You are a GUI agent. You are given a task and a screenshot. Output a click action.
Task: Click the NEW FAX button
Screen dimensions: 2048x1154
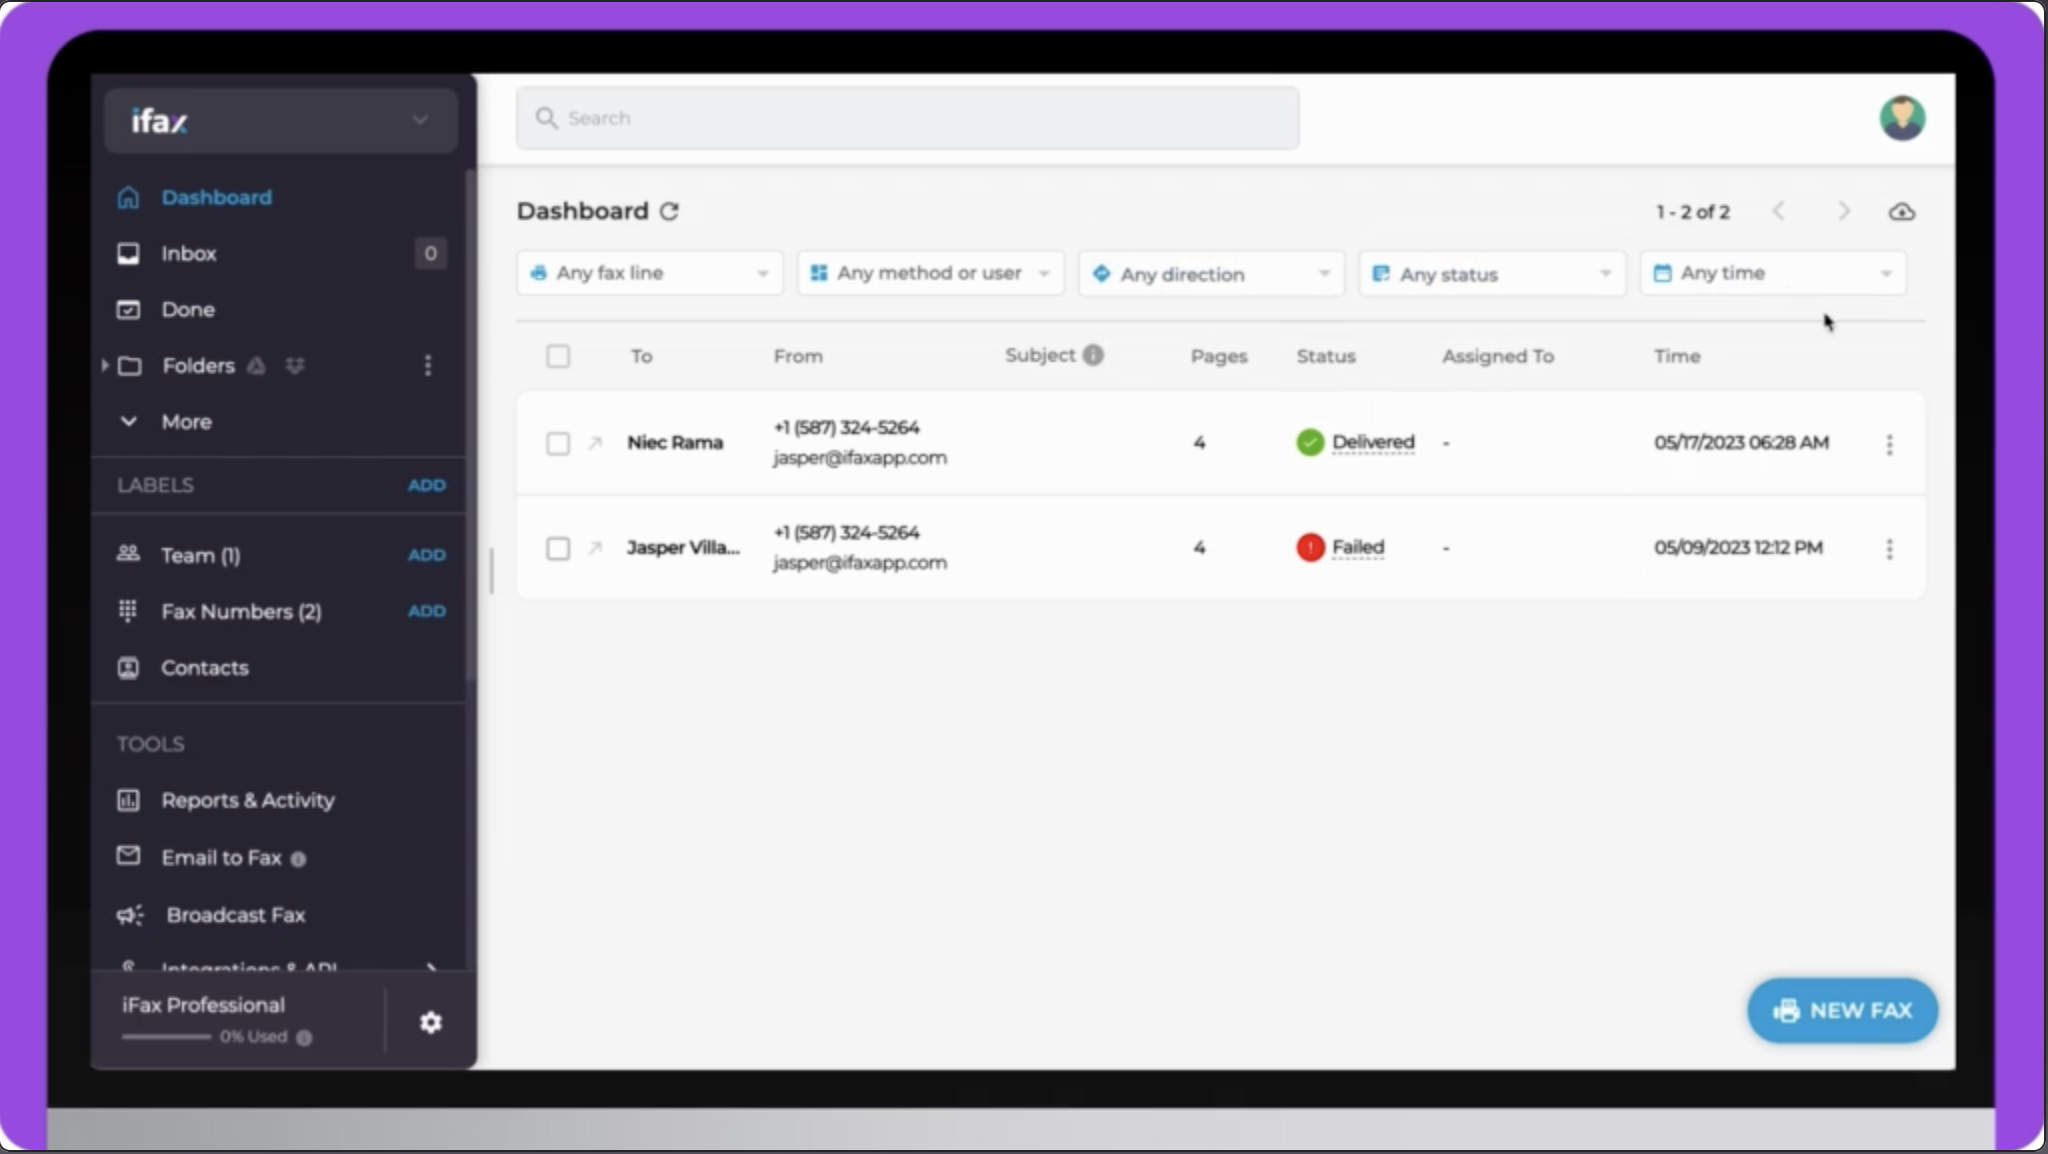click(x=1841, y=1010)
